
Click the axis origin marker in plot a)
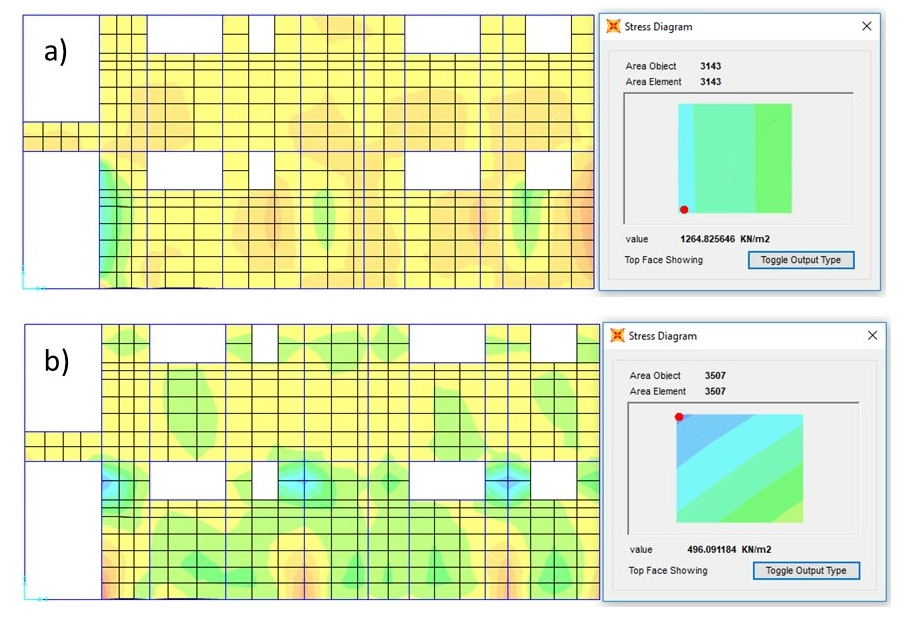[25, 284]
